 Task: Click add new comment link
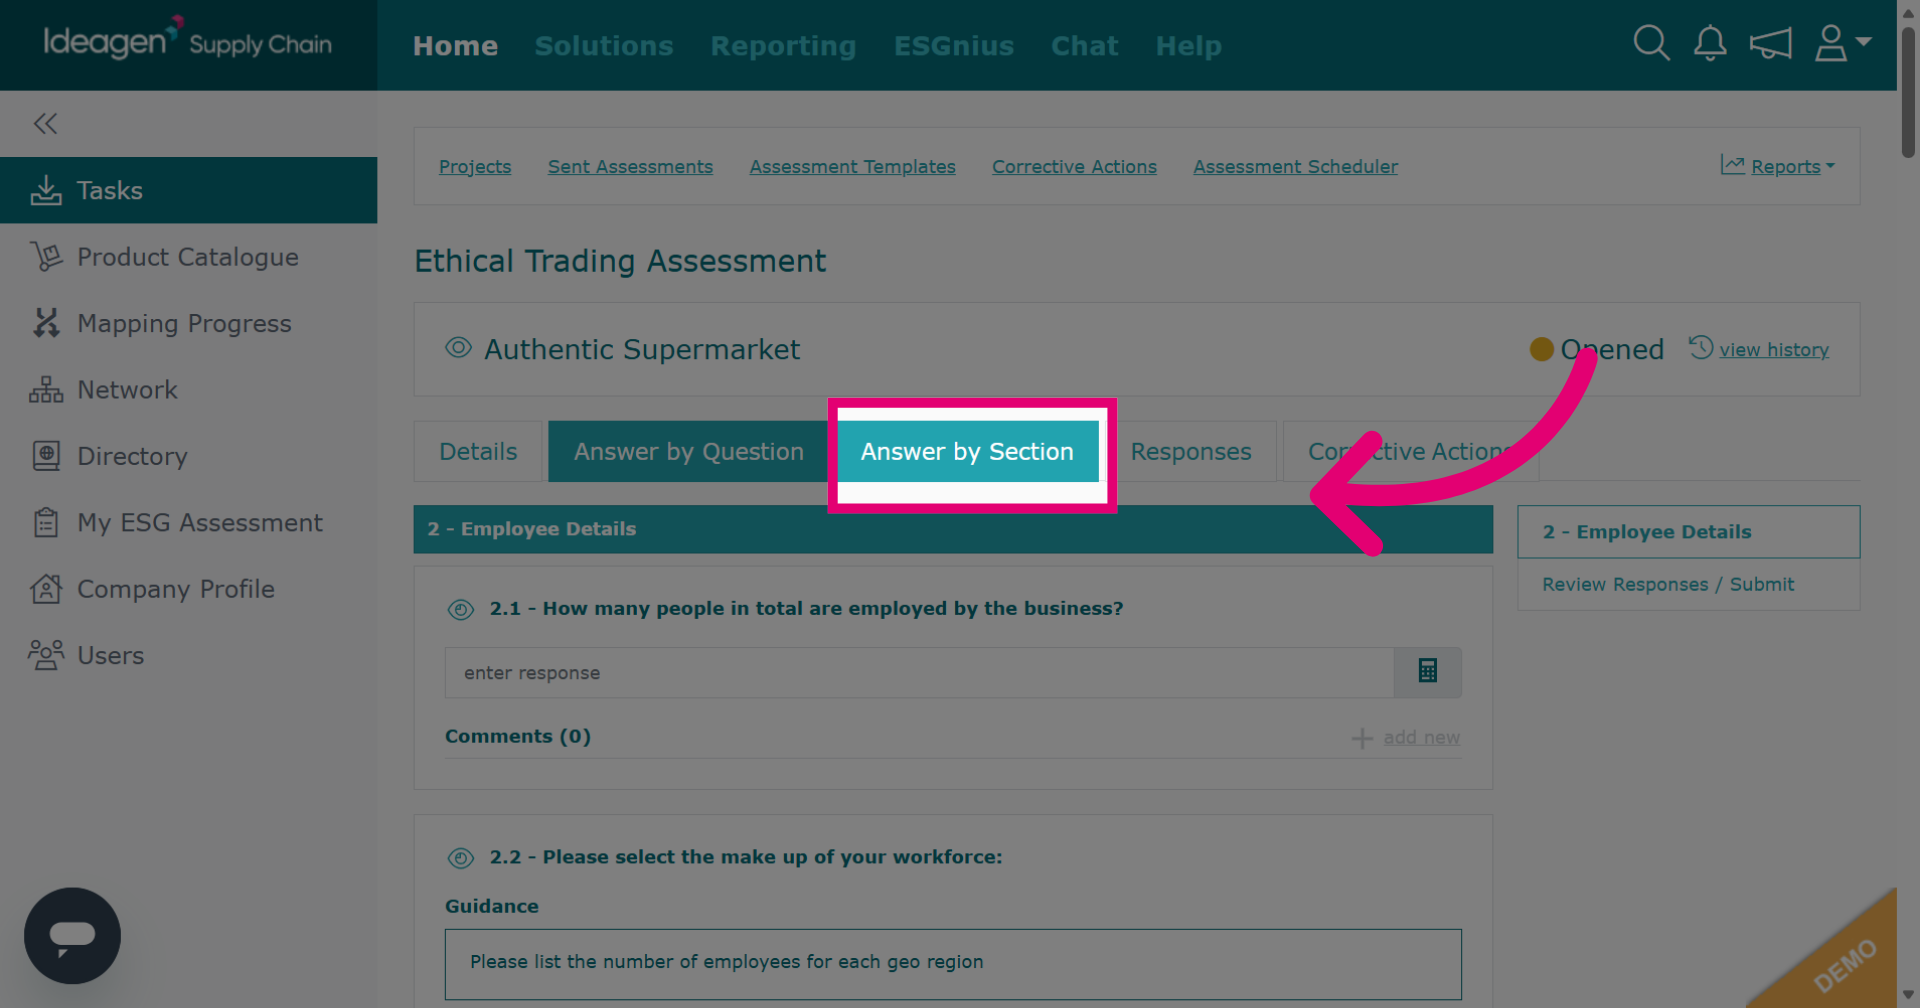[1421, 737]
